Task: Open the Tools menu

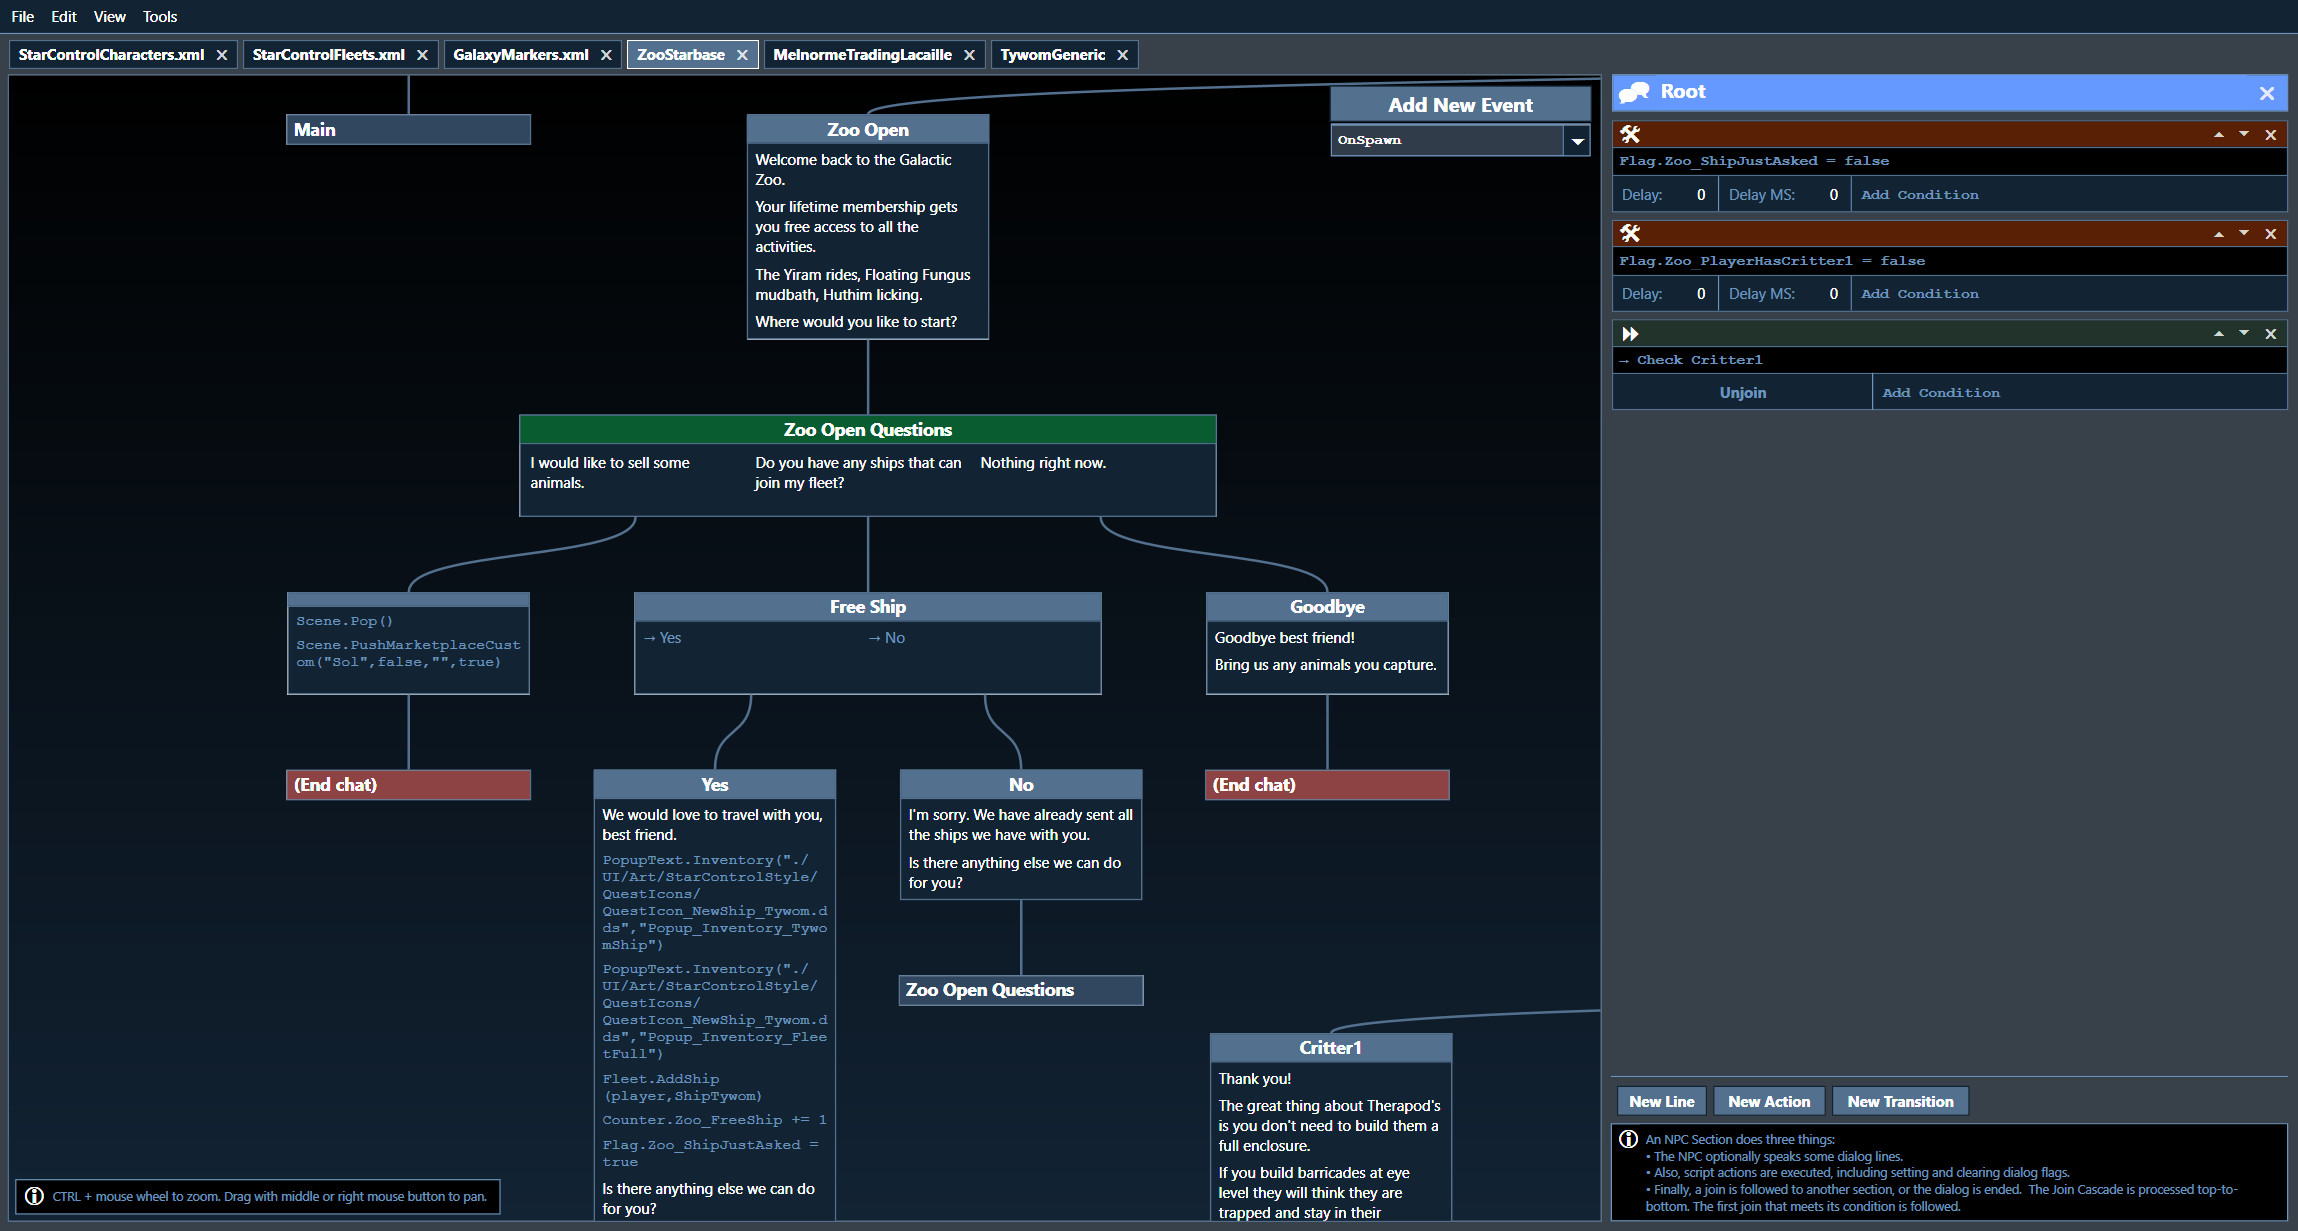Action: (160, 16)
